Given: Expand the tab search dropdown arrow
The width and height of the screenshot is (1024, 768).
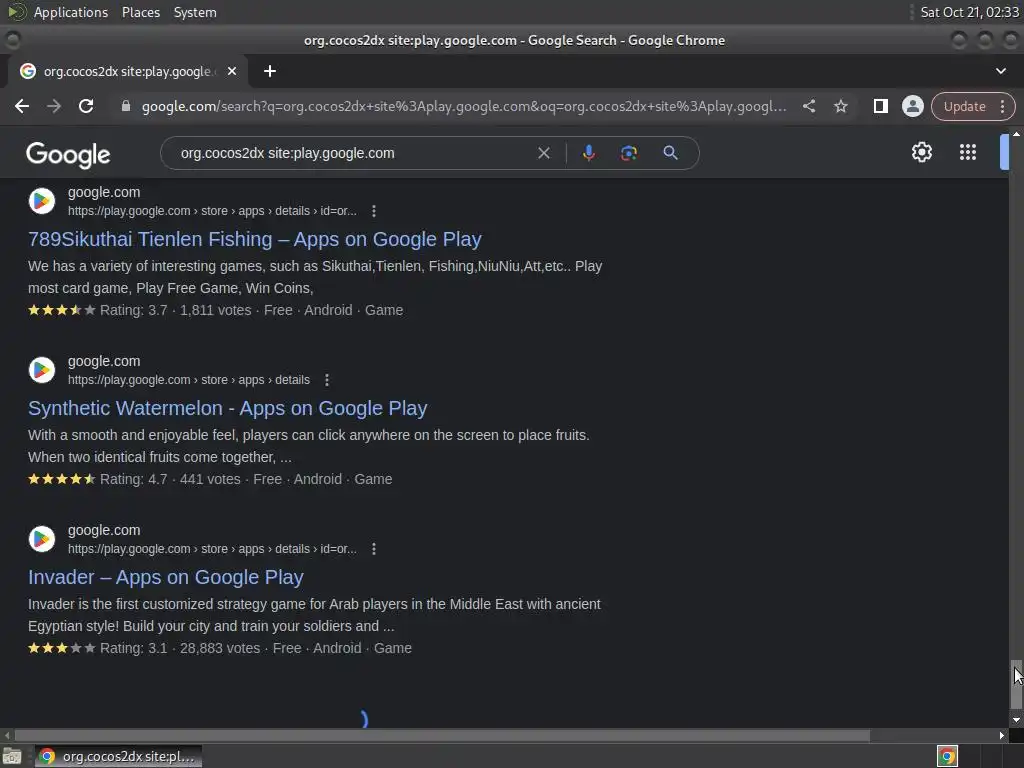Looking at the screenshot, I should coord(1000,71).
